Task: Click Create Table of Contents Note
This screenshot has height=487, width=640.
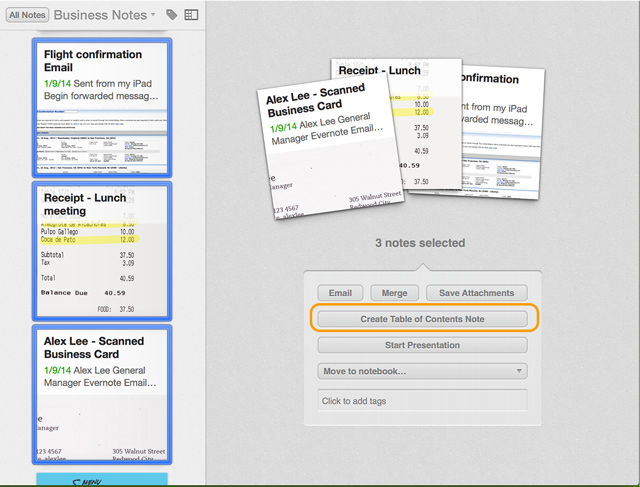Action: 422,319
